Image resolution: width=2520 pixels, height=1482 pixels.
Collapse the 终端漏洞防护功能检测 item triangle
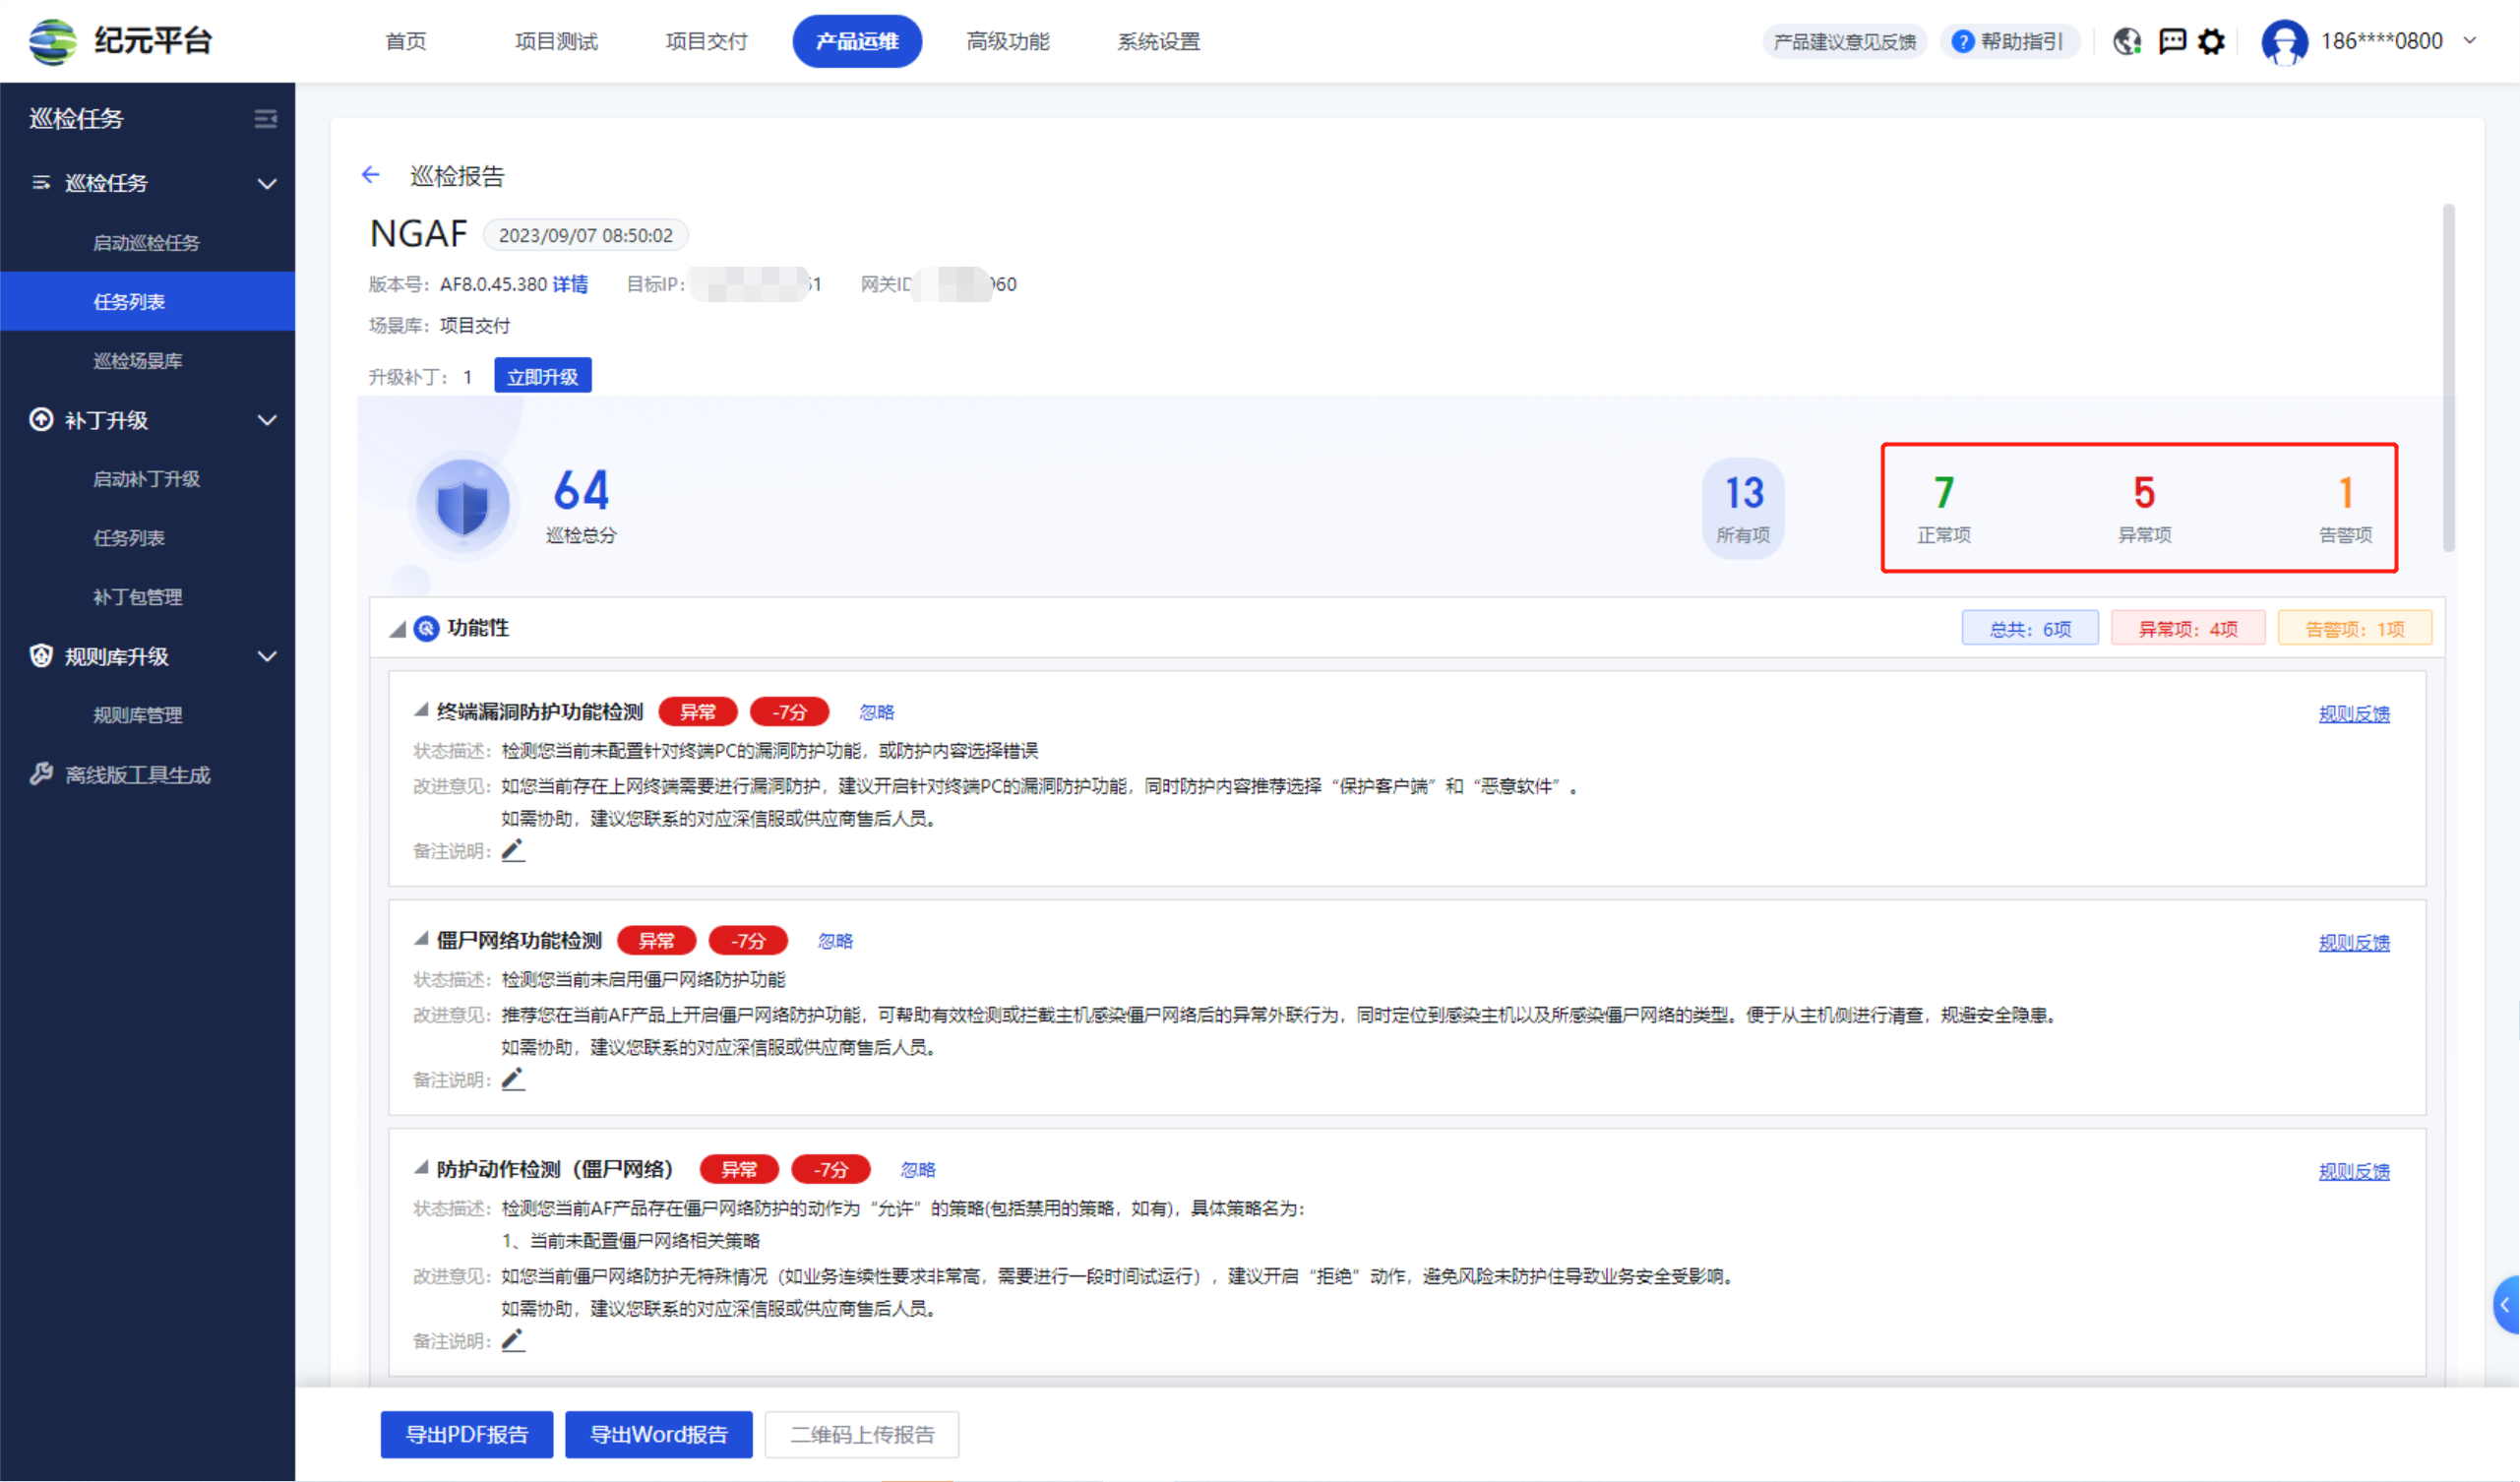coord(421,710)
